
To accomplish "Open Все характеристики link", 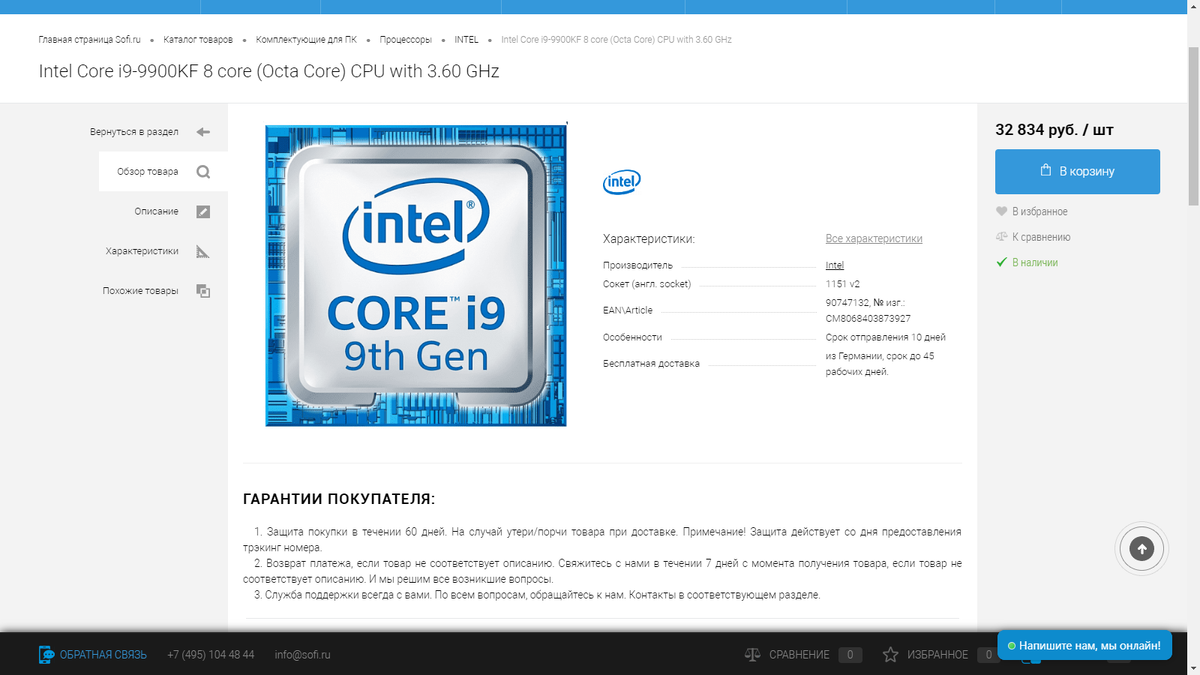I will (x=874, y=239).
